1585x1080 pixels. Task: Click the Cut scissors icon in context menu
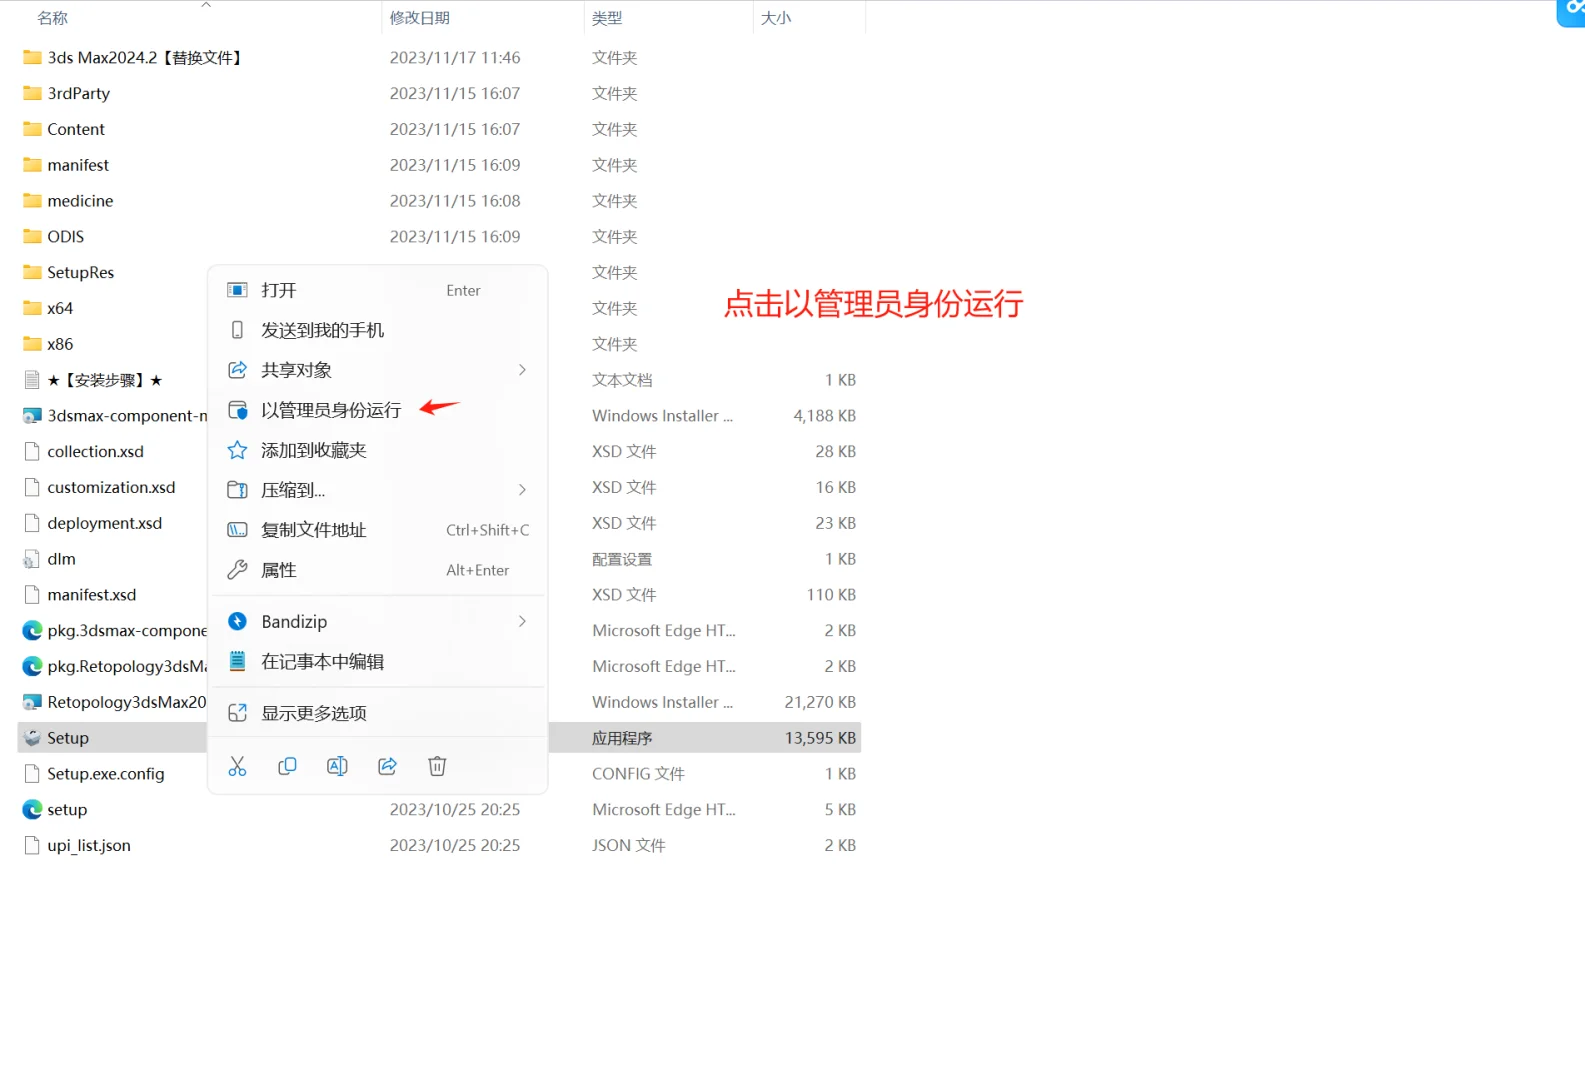coord(237,766)
